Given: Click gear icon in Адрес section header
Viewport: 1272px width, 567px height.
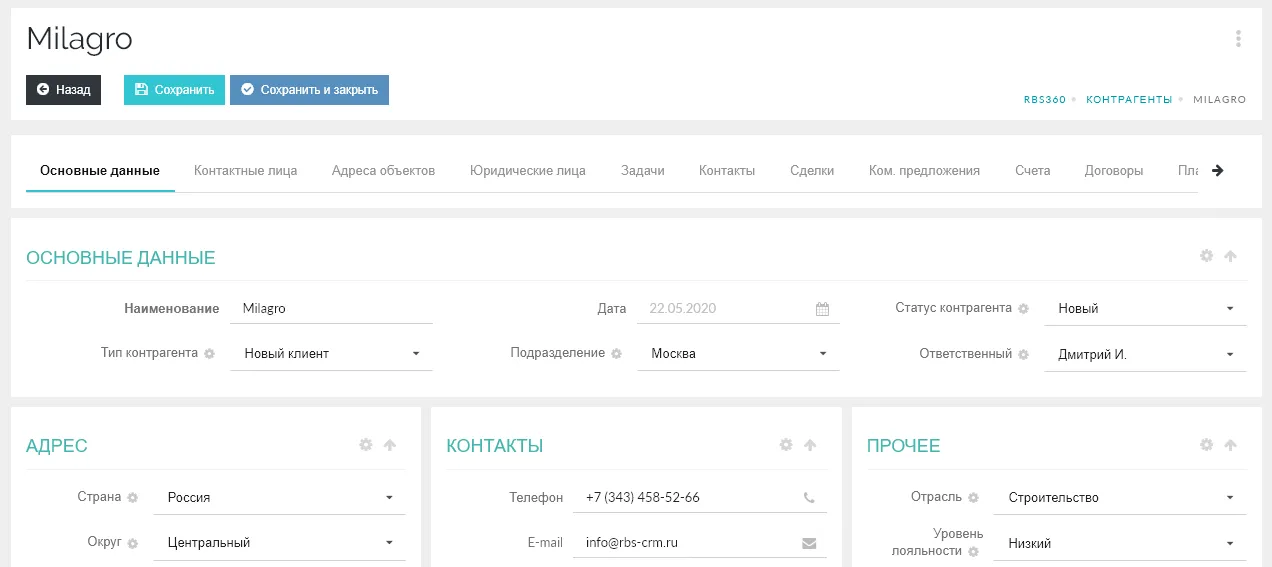Looking at the screenshot, I should tap(366, 445).
